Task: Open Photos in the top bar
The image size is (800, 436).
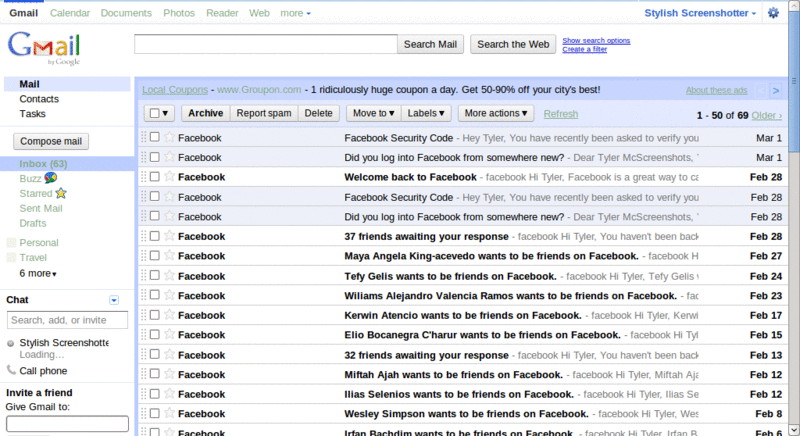Action: coord(179,13)
